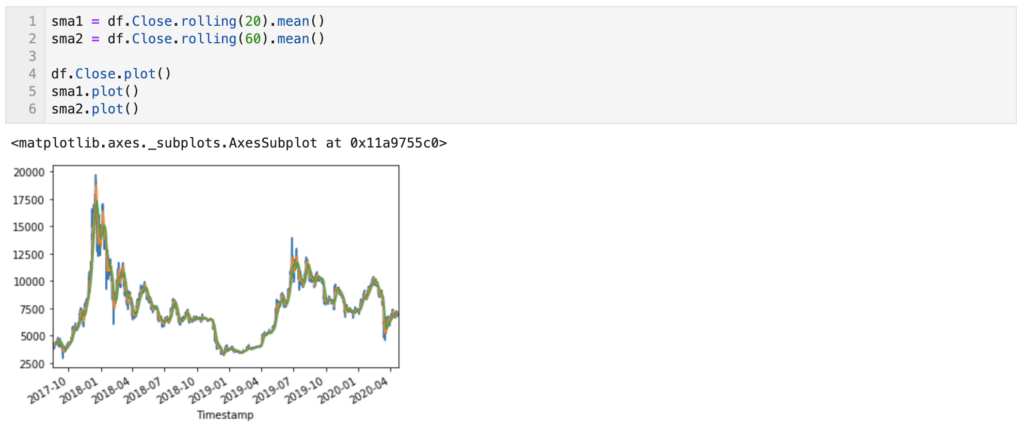The width and height of the screenshot is (1024, 425).
Task: Click the 20000 y-axis label
Action: 30,172
